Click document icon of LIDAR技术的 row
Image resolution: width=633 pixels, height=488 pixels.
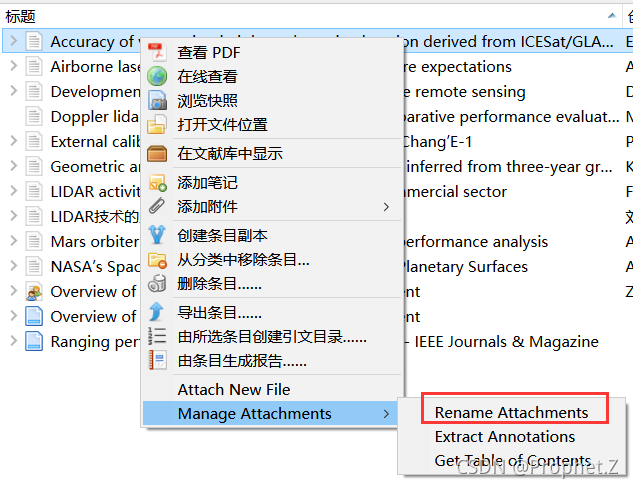(34, 216)
